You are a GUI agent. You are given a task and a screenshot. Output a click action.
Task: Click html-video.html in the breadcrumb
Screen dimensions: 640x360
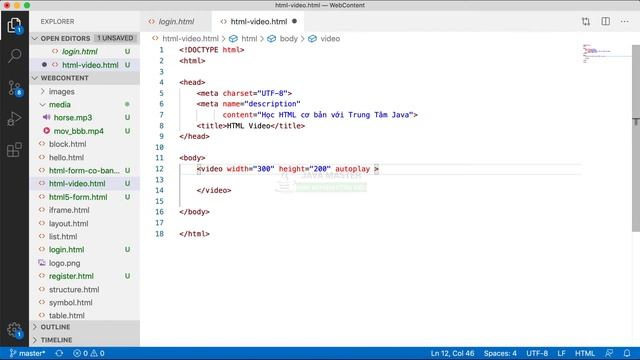(190, 39)
